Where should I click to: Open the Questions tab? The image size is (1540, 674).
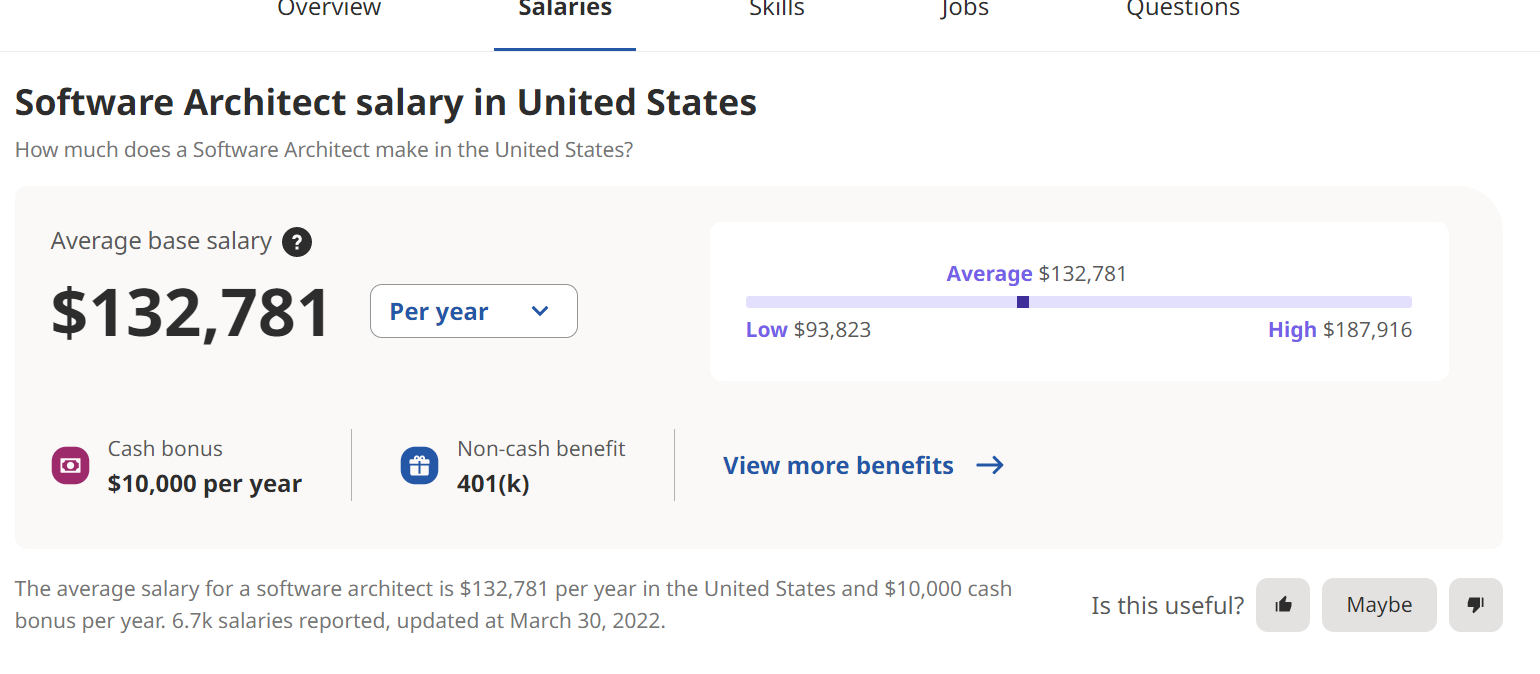1183,10
